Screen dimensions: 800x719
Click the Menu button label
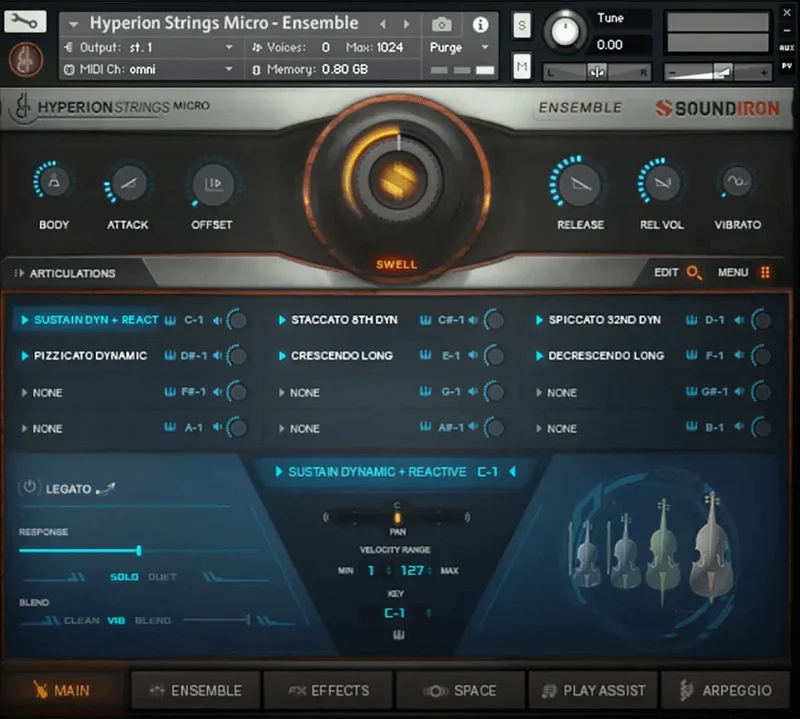733,272
